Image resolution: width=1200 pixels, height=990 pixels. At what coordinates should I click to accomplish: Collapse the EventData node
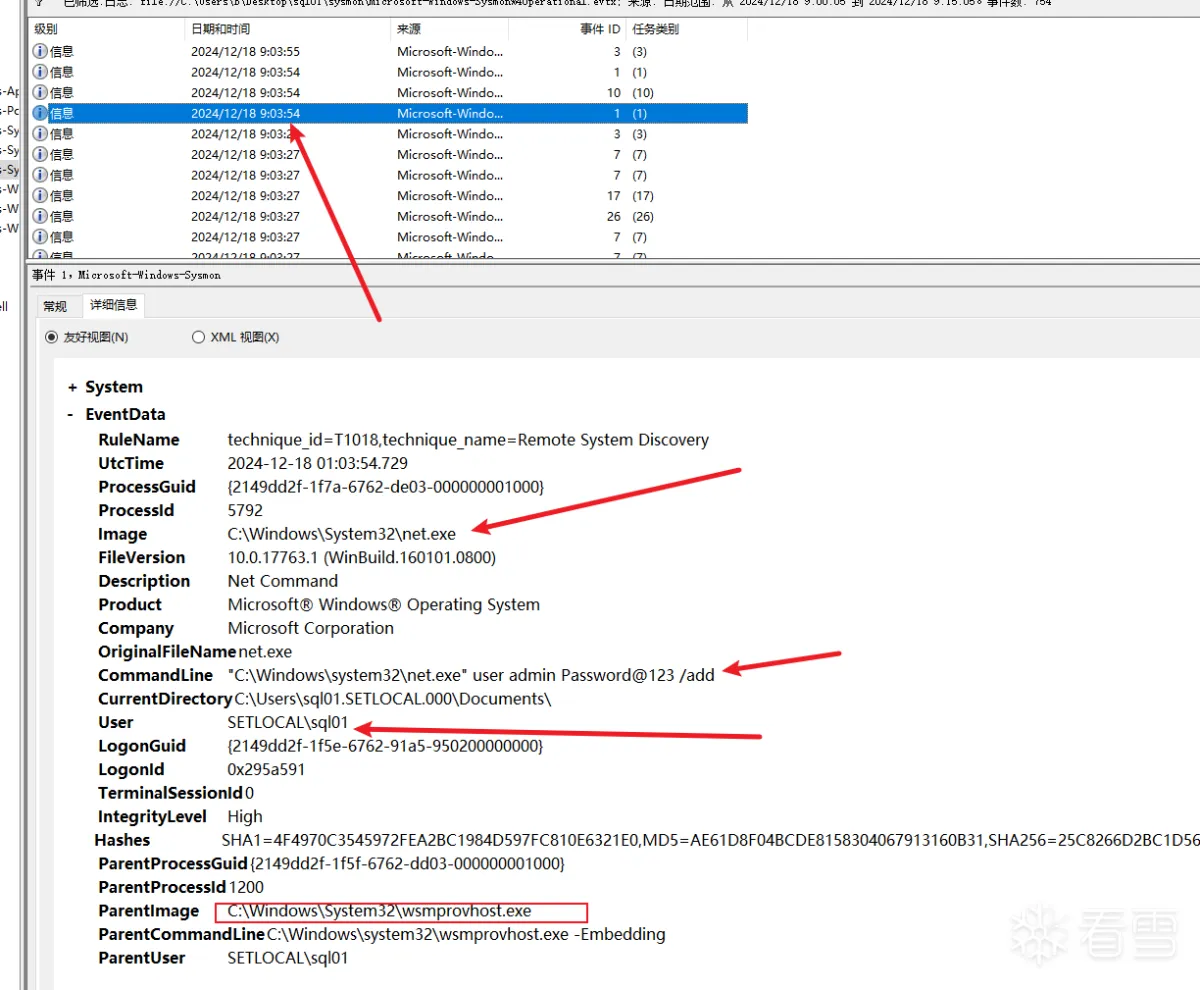(71, 414)
